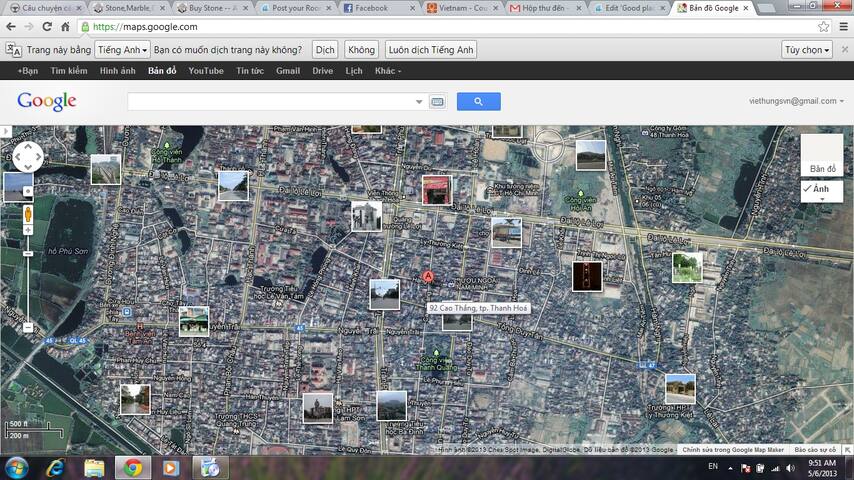This screenshot has height=480, width=854.
Task: Click the translate icon in translation bar
Action: coord(14,50)
